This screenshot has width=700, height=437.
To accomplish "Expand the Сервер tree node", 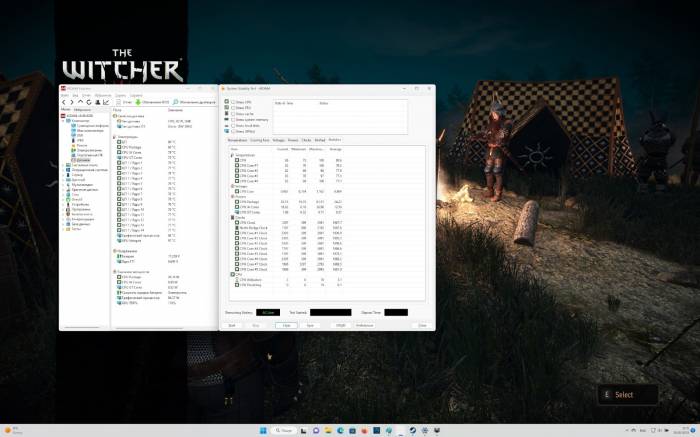I will pyautogui.click(x=63, y=175).
